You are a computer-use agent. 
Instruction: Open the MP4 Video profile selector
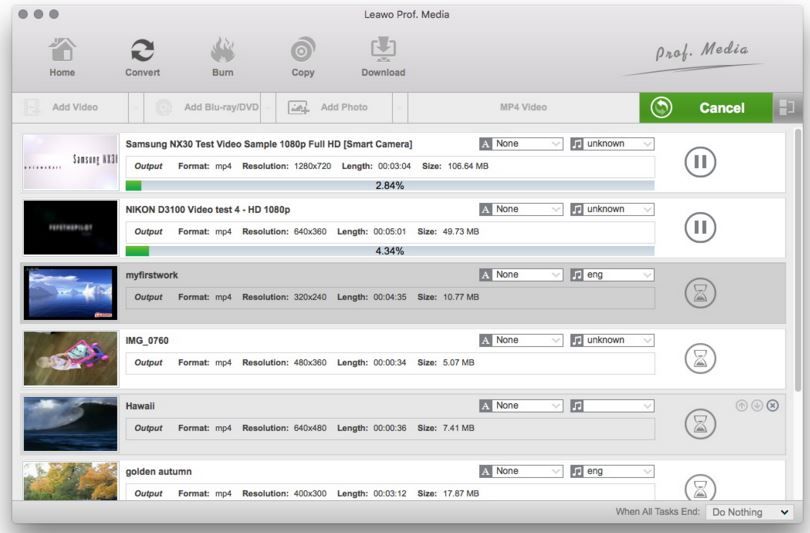pyautogui.click(x=523, y=107)
